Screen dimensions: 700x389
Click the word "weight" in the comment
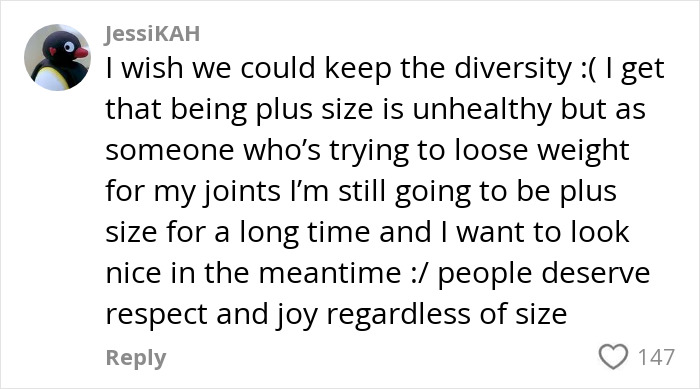tap(583, 151)
